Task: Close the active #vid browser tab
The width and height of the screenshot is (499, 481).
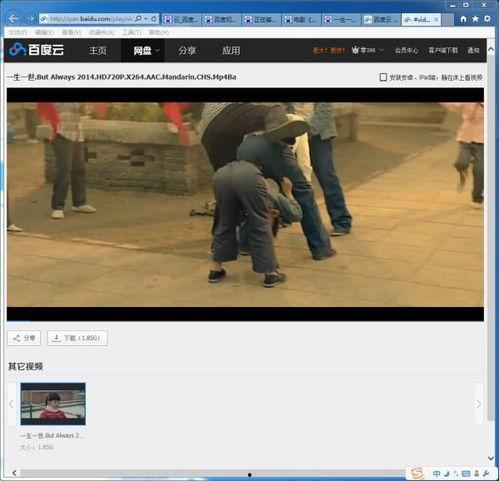Action: (436, 20)
